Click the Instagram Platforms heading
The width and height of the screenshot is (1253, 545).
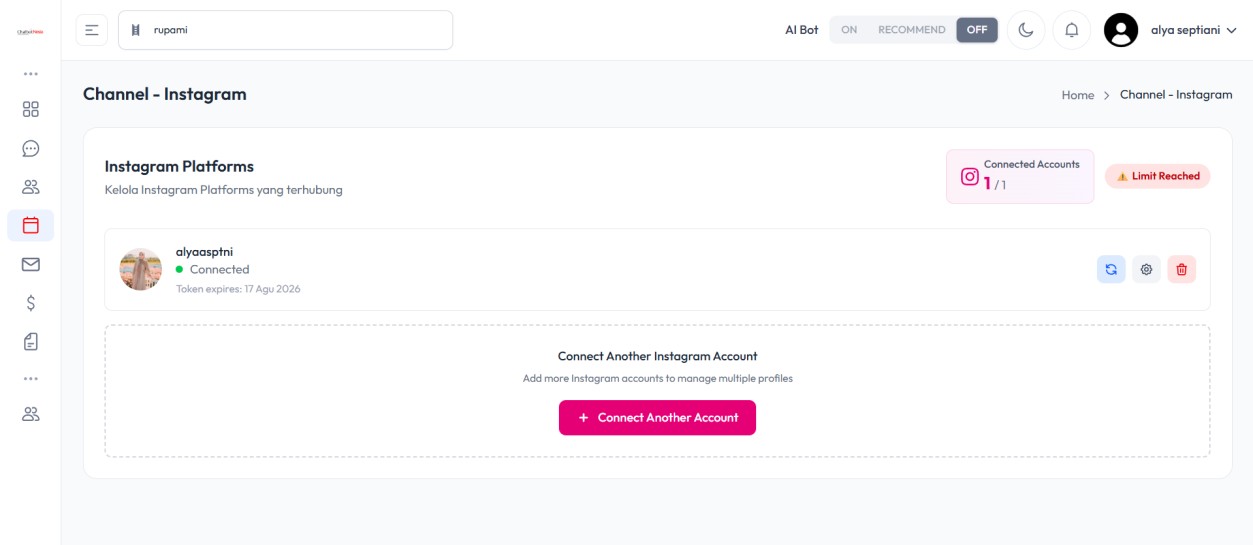point(179,167)
